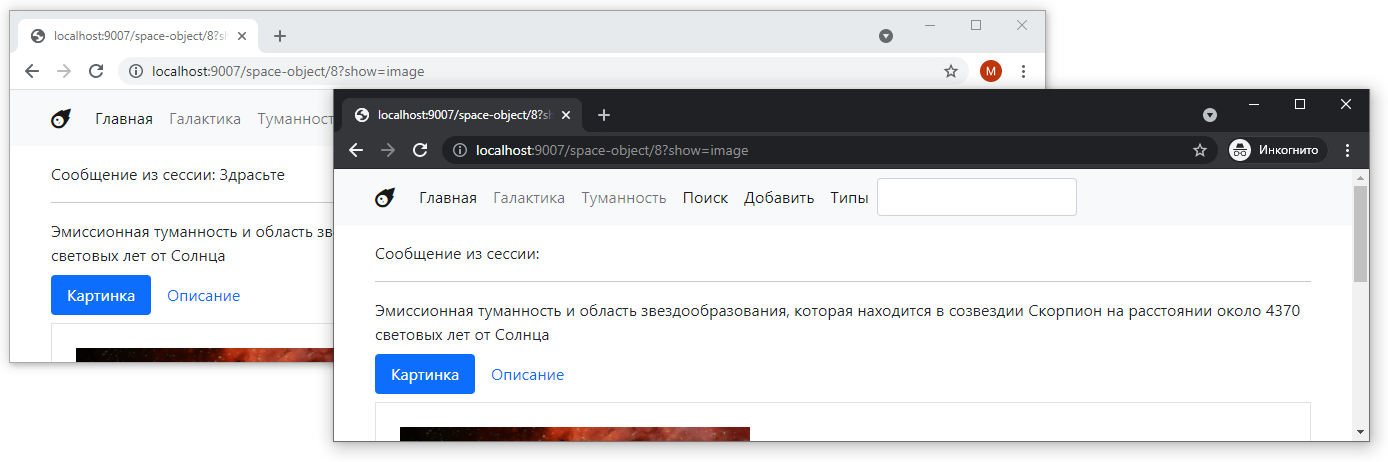
Task: Click the blue Картинка button in the incognito window
Action: (x=424, y=374)
